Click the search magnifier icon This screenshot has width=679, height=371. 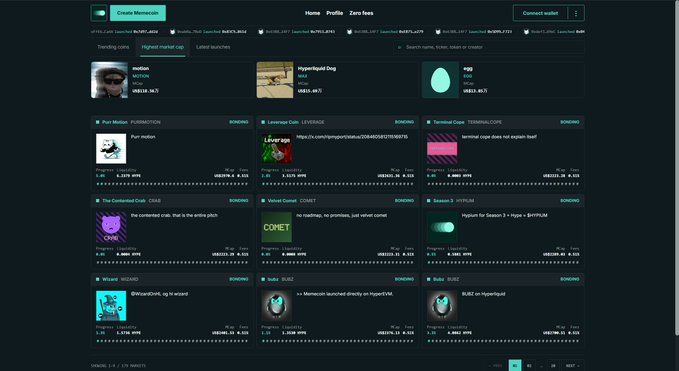[x=399, y=47]
